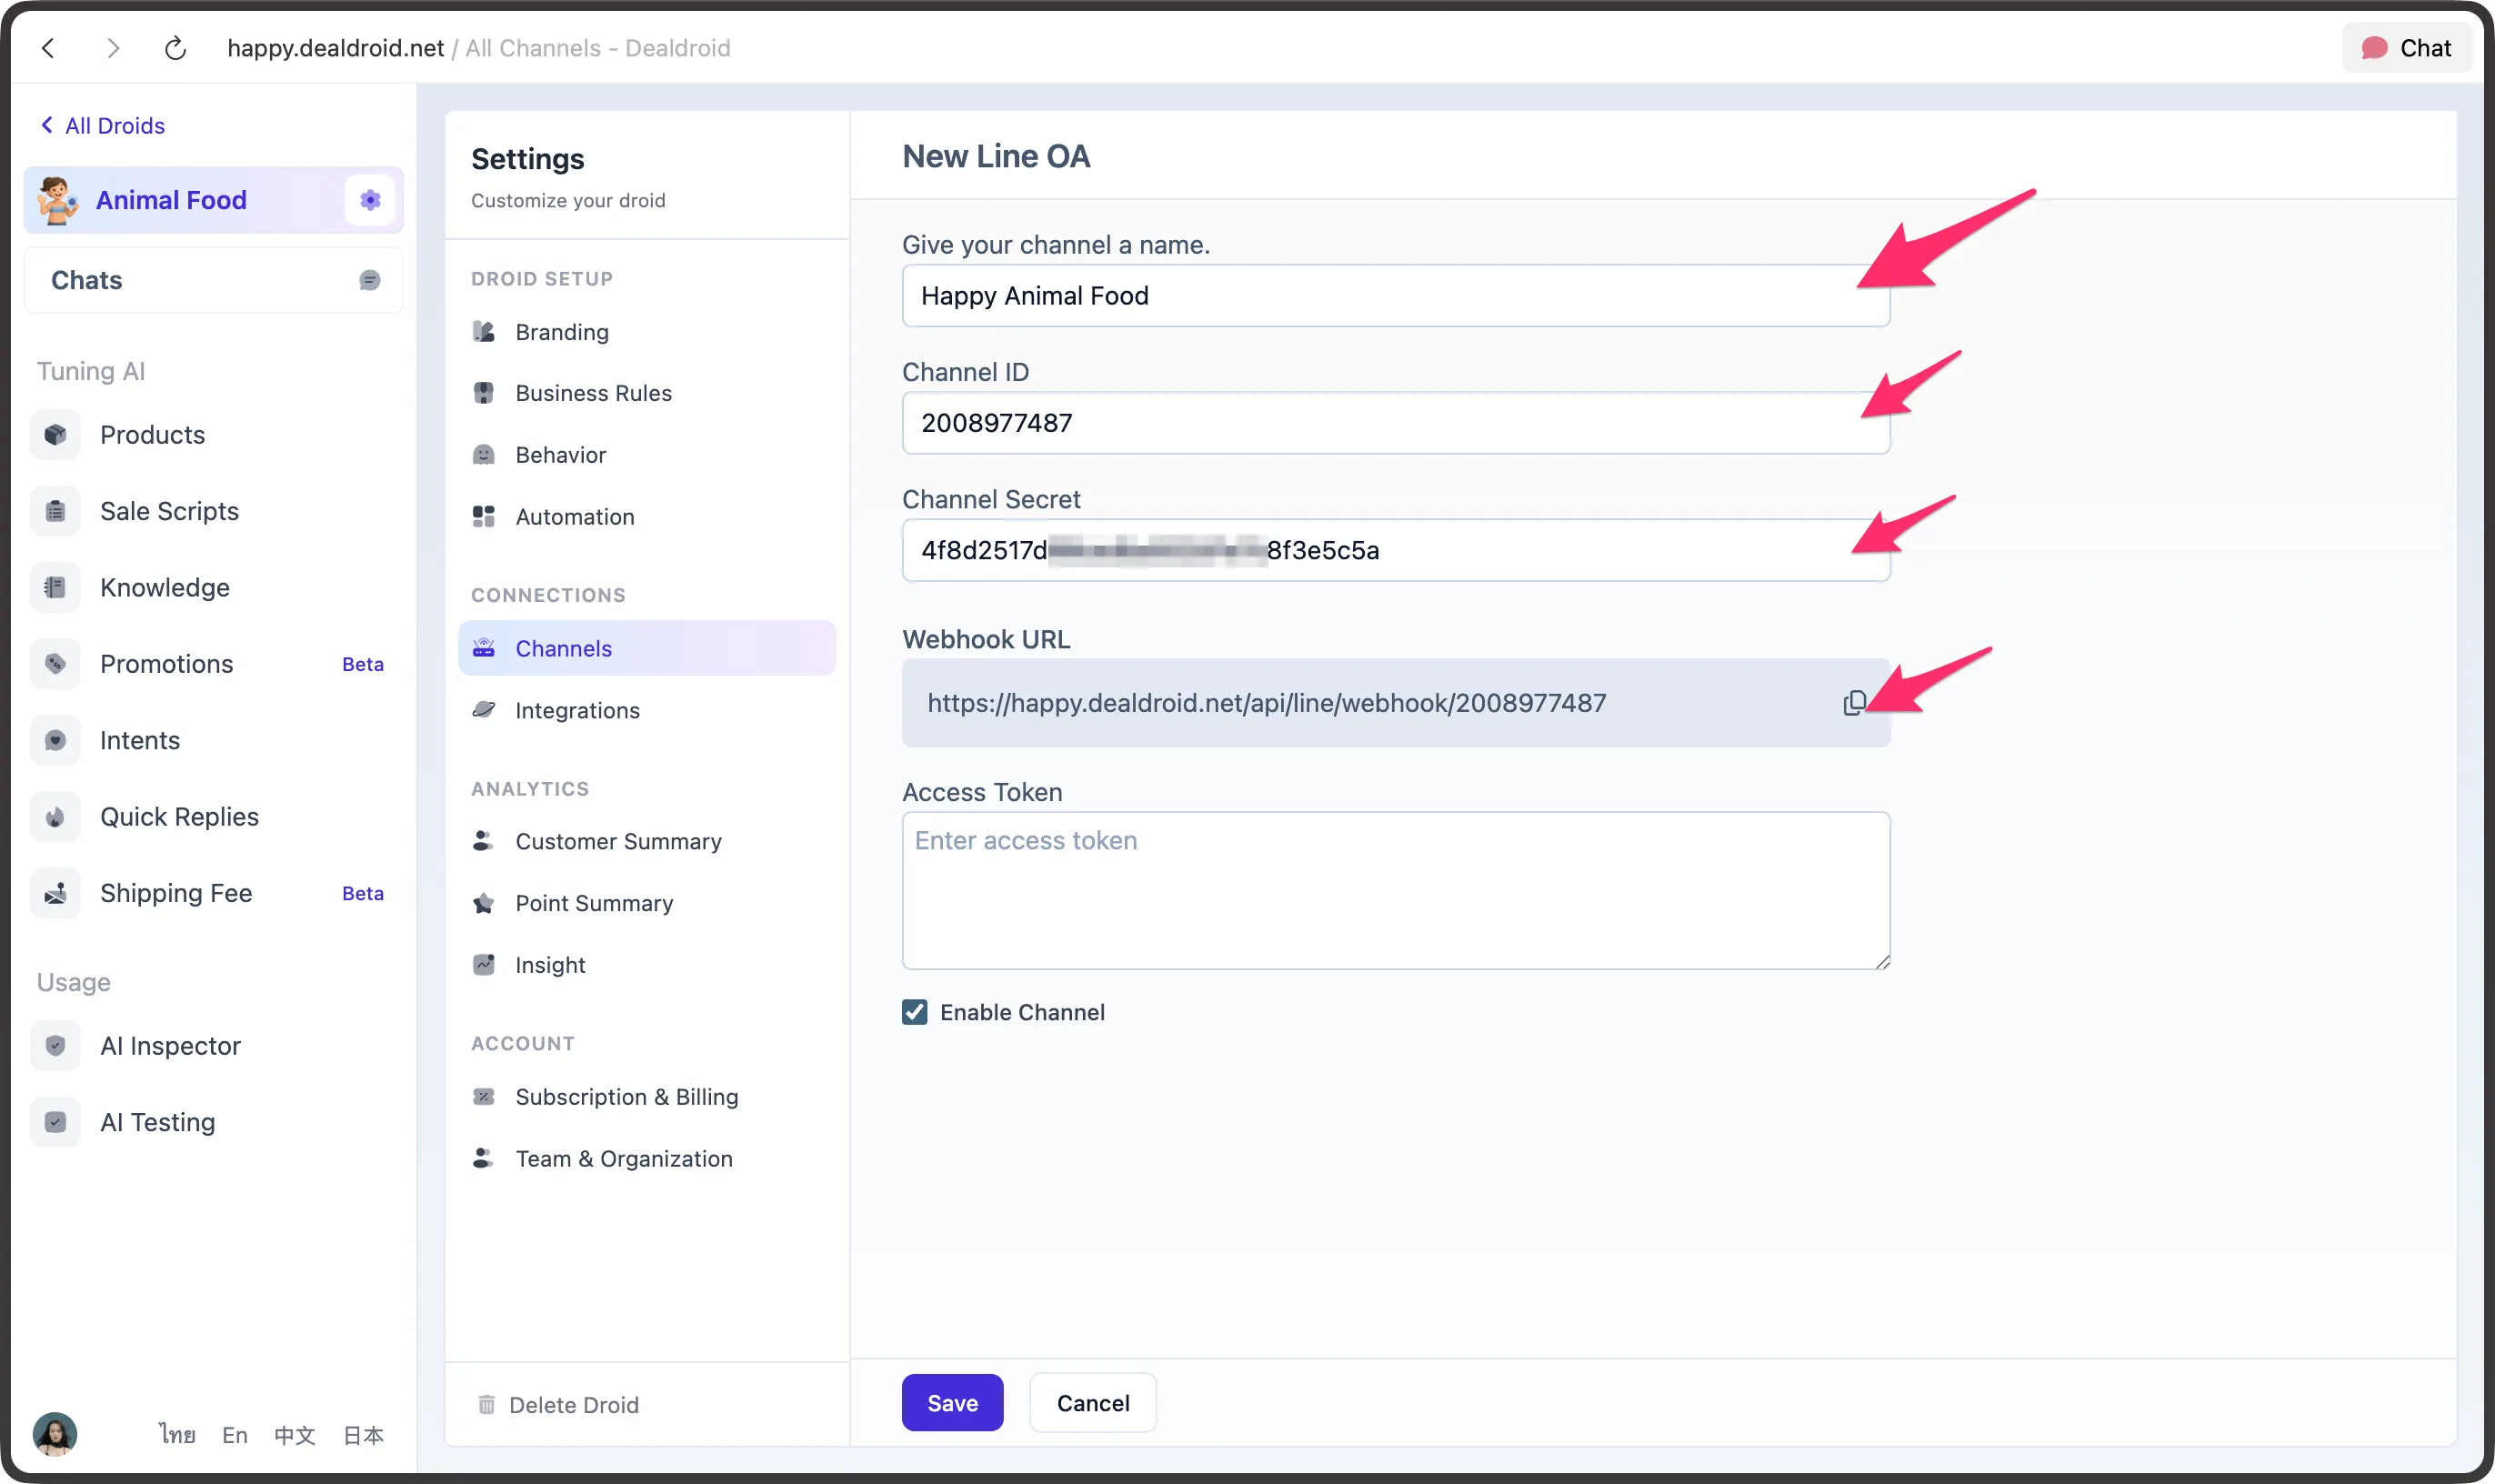Cancel the channel setup
The image size is (2495, 1484).
tap(1091, 1402)
